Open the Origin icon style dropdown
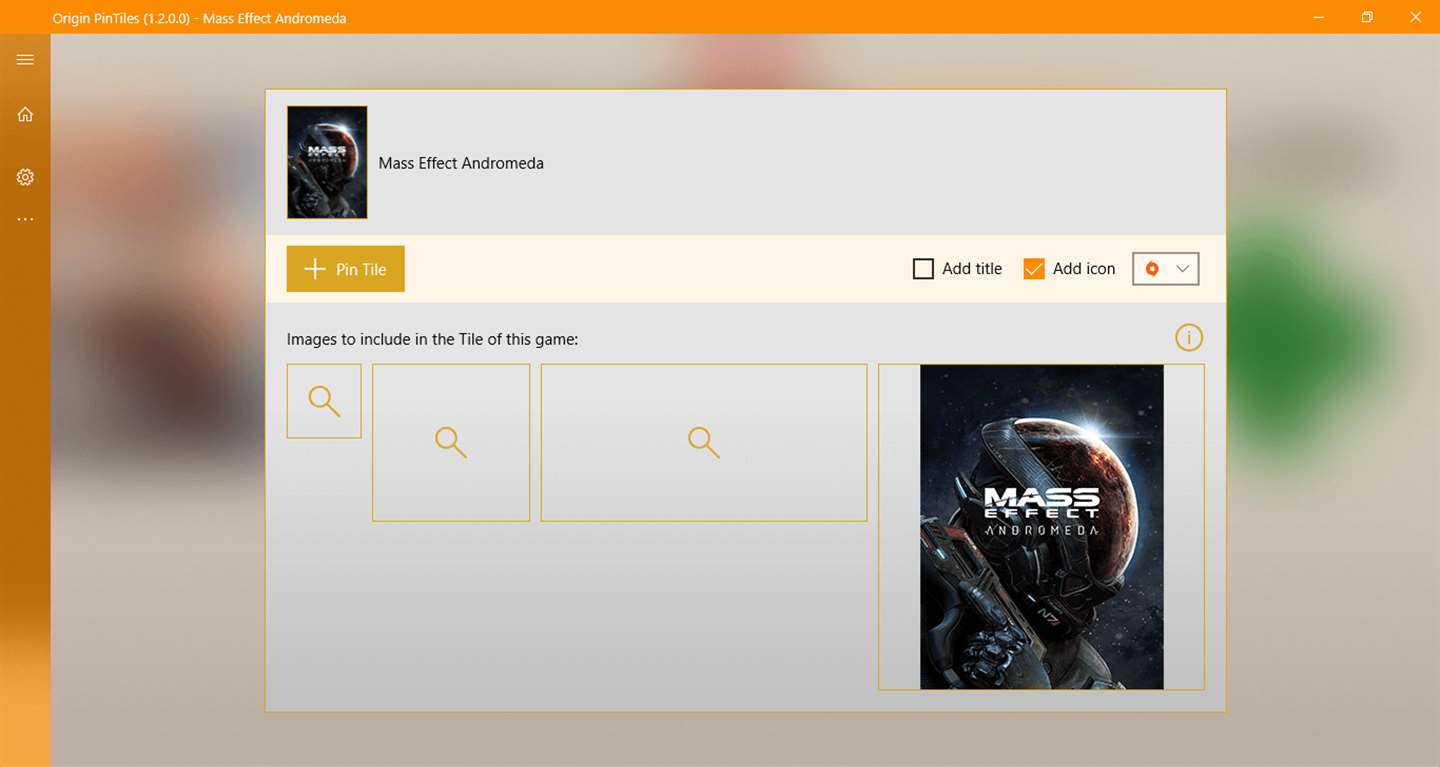Image resolution: width=1440 pixels, height=767 pixels. [x=1165, y=269]
